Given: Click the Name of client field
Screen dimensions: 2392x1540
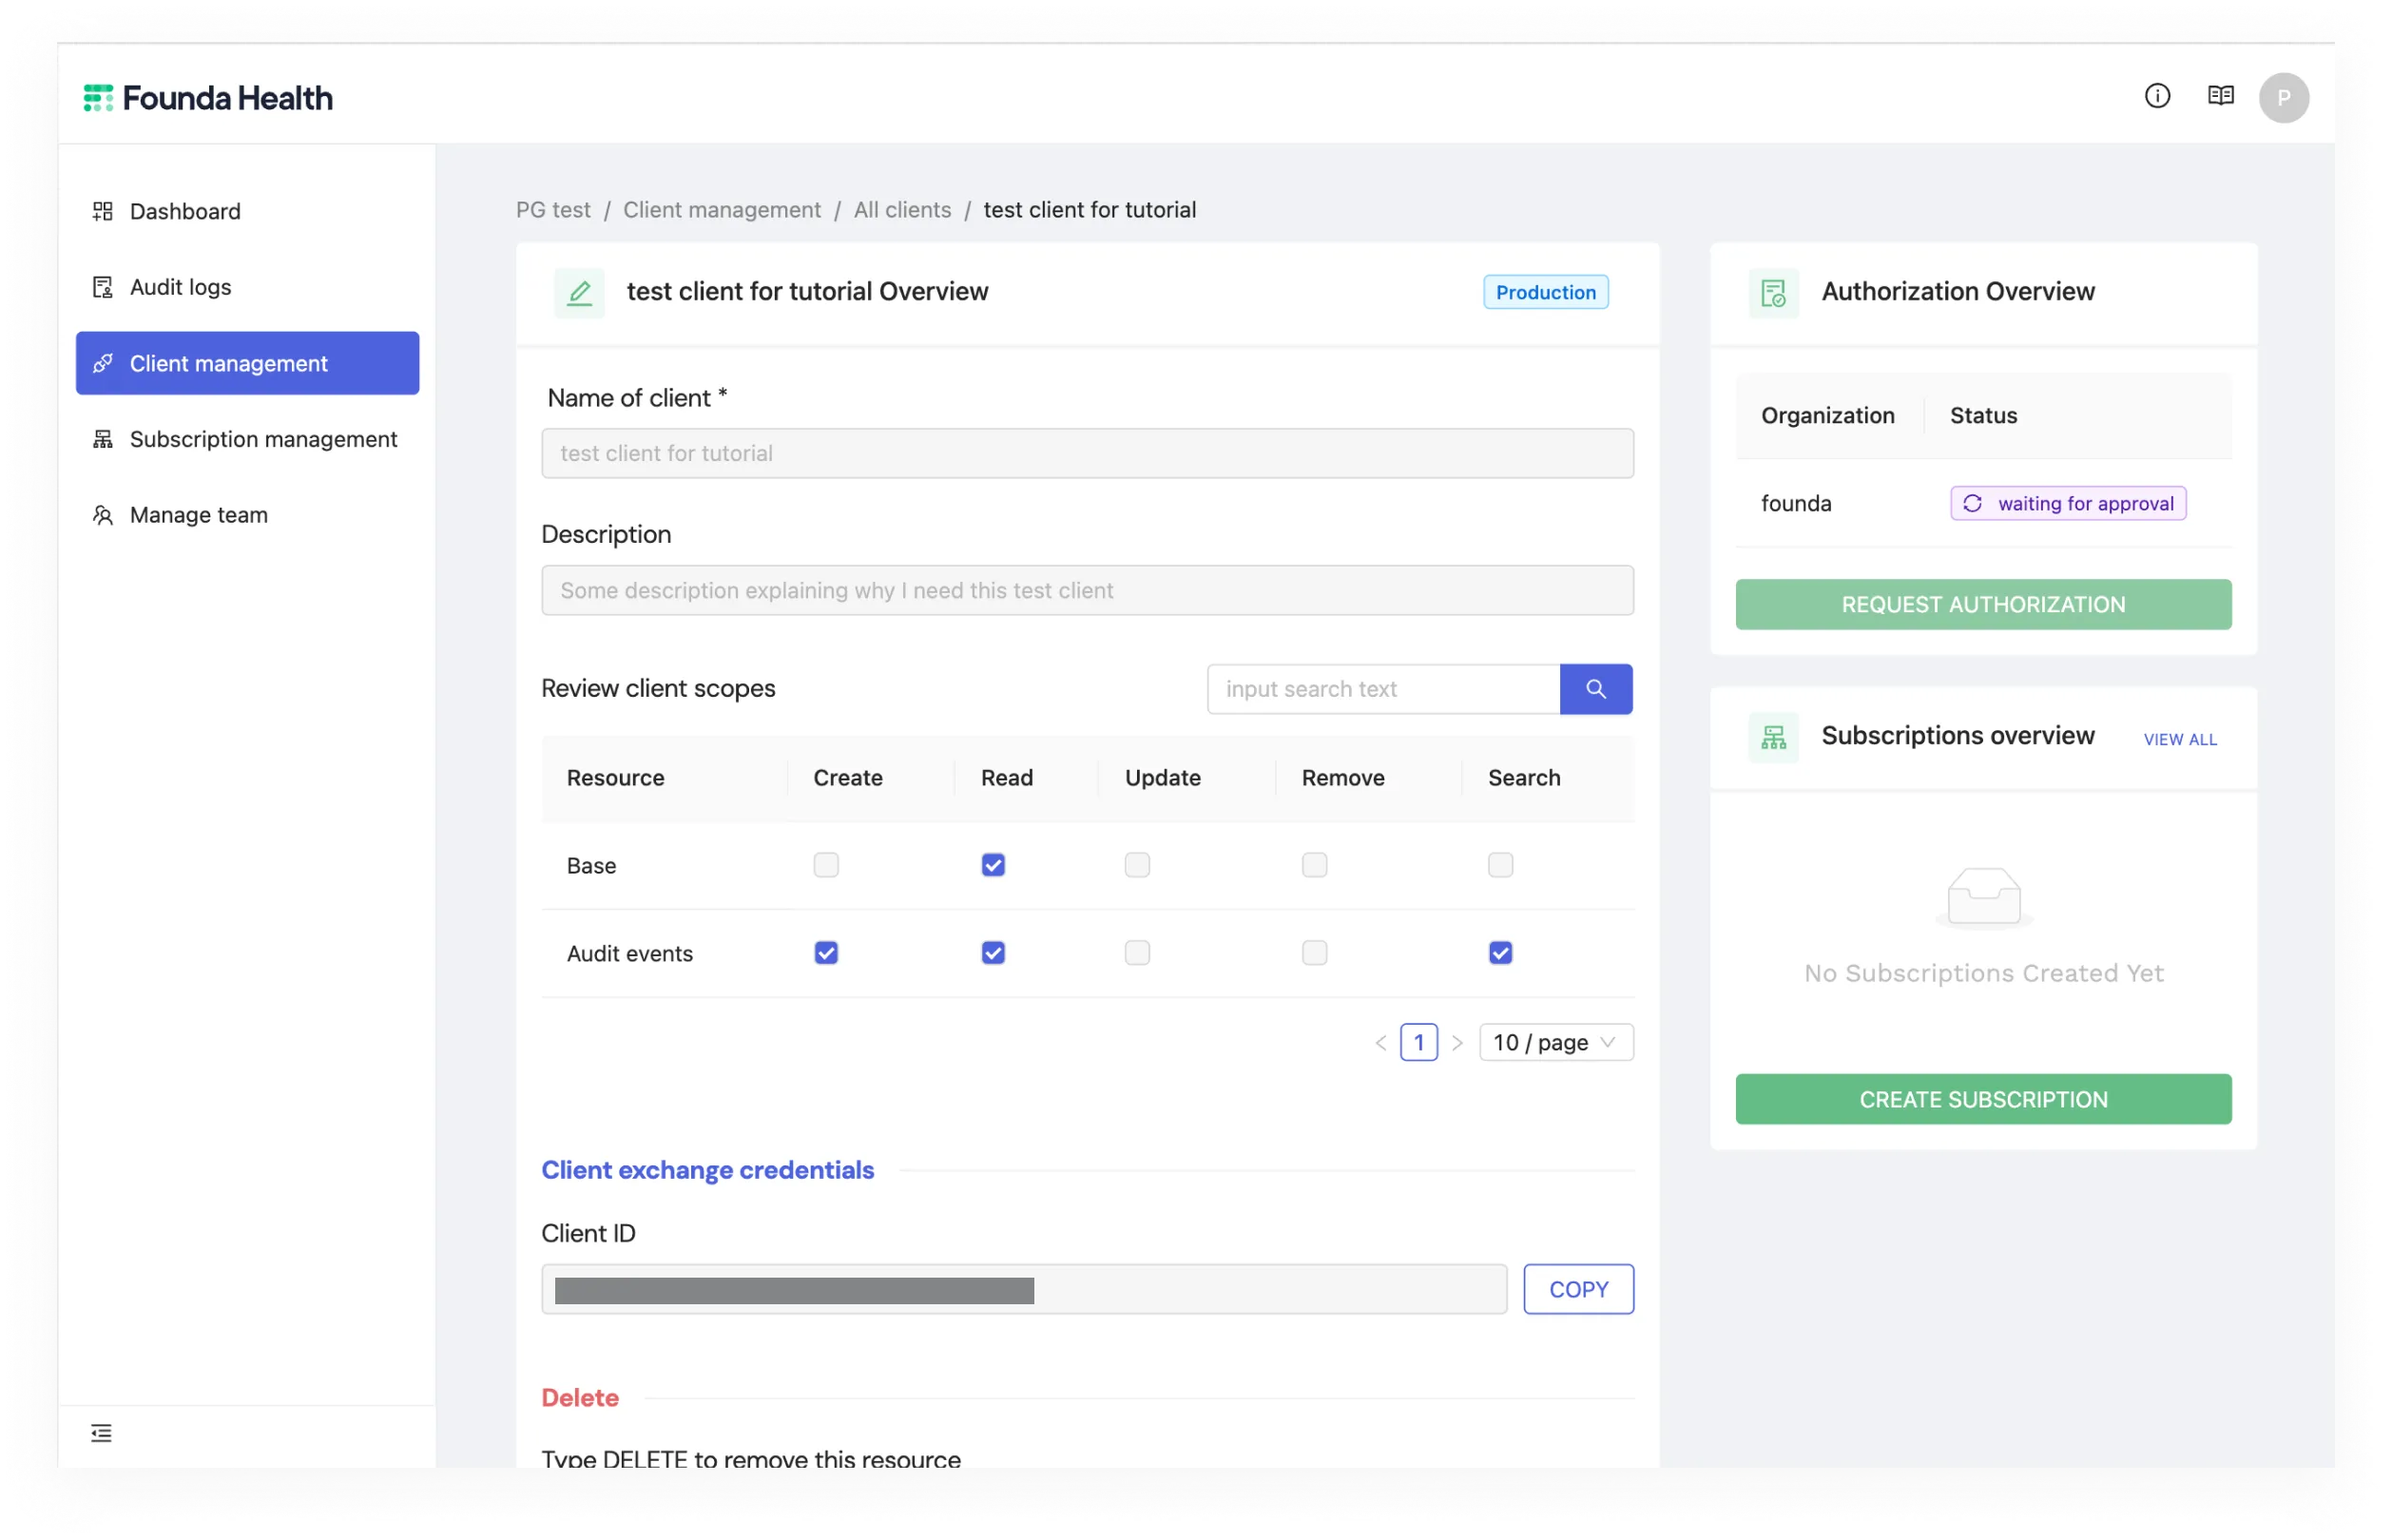Looking at the screenshot, I should (x=1087, y=453).
